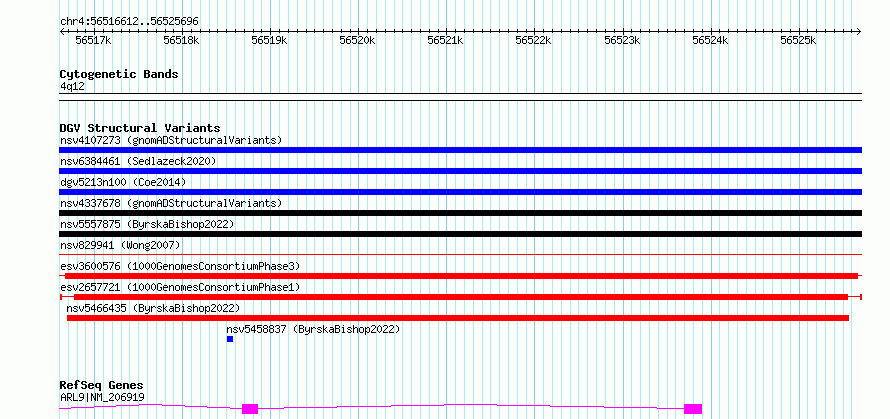Open the esv2657721 1000GenomesConsortiumPhase1 label

180,287
